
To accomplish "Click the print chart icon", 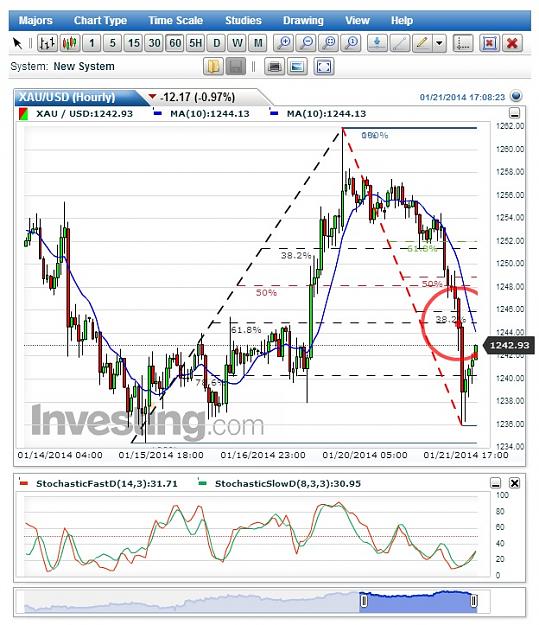I will click(x=274, y=67).
